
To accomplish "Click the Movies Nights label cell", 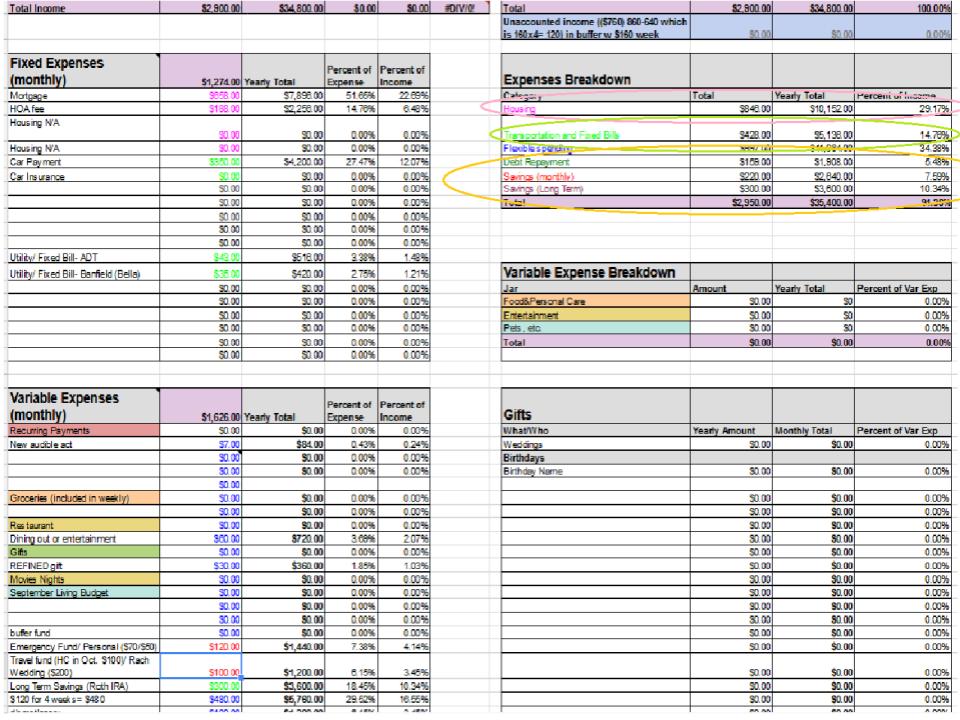I will 83,579.
